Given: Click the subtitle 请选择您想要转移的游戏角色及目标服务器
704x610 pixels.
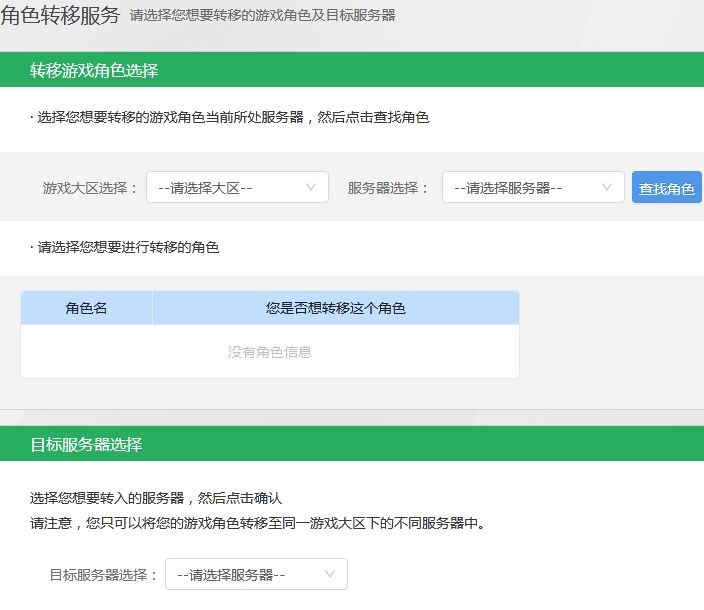Looking at the screenshot, I should (x=262, y=15).
